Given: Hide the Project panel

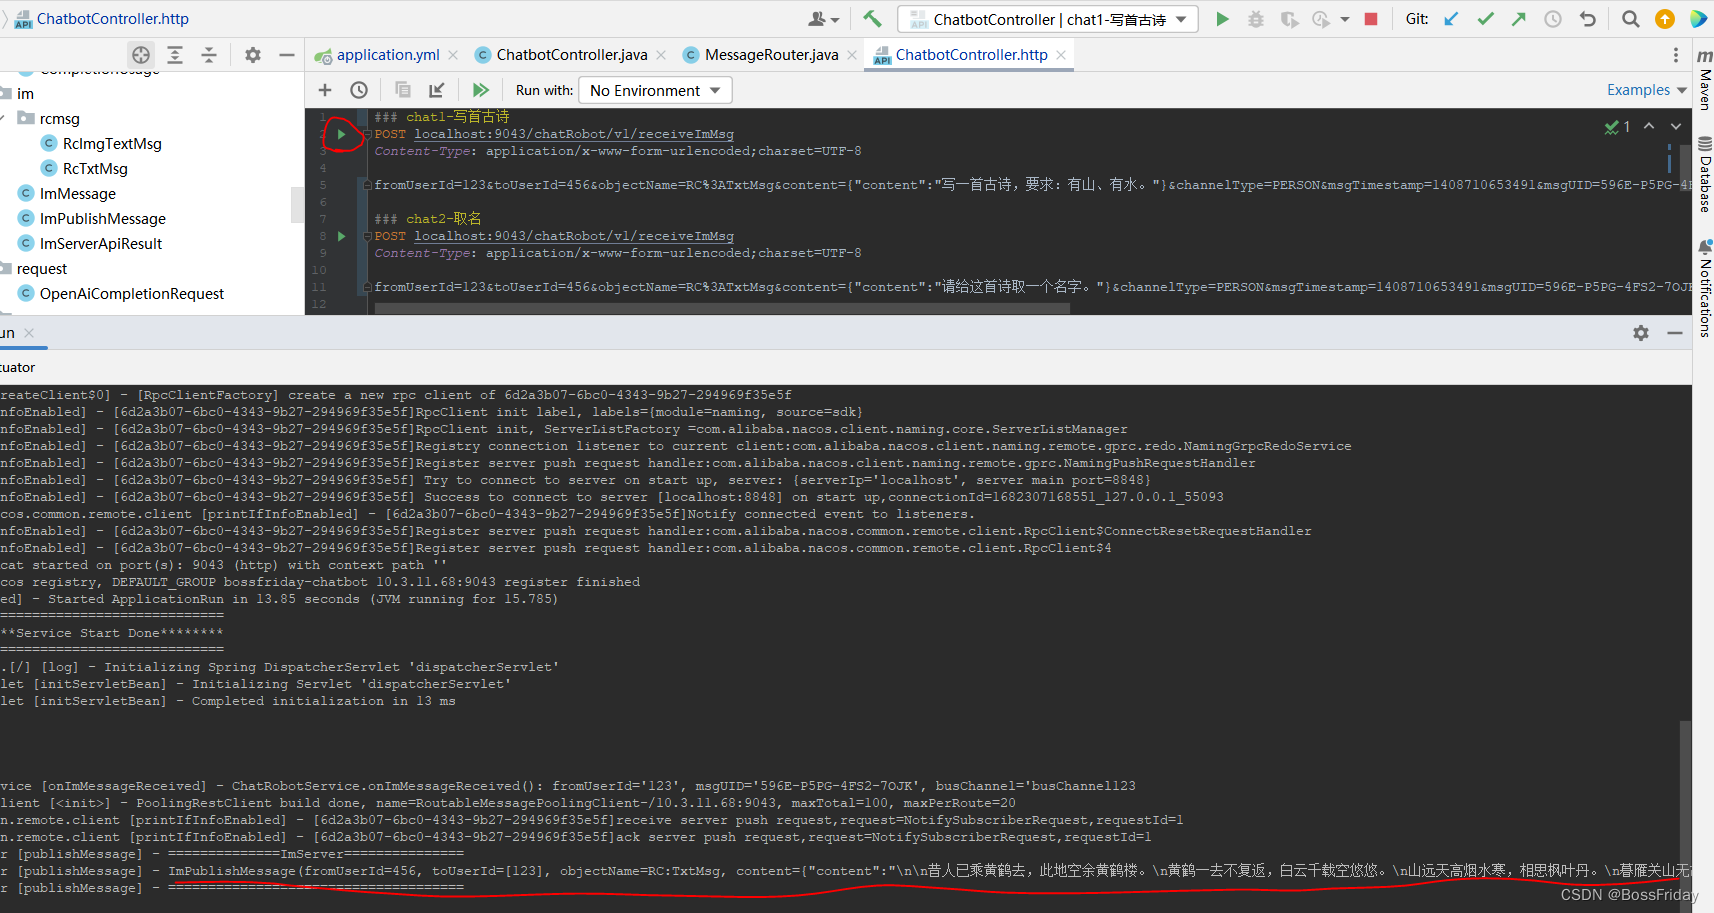Looking at the screenshot, I should (287, 55).
